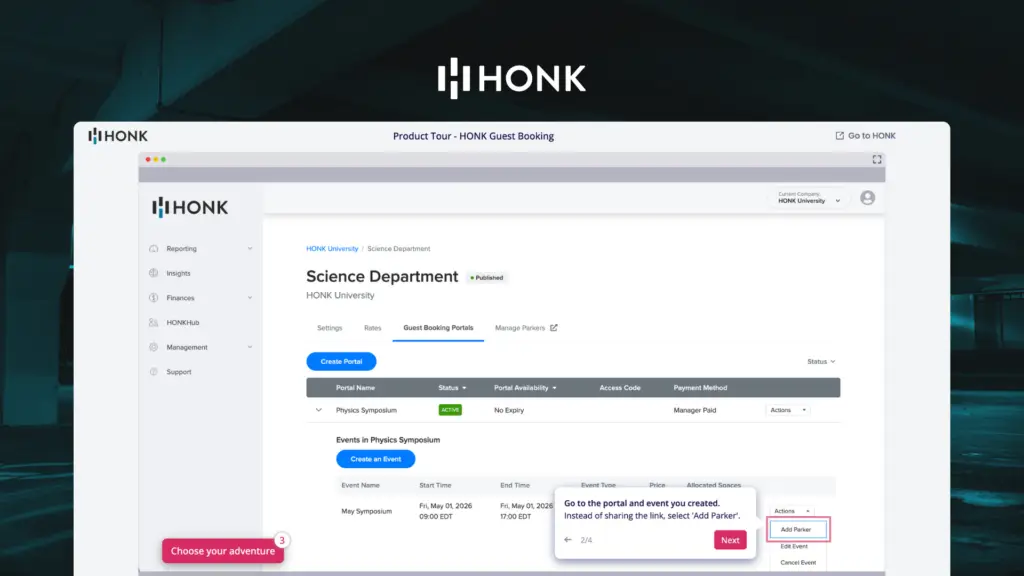Click the Support help icon
Viewport: 1024px width, 576px height.
[x=153, y=372]
